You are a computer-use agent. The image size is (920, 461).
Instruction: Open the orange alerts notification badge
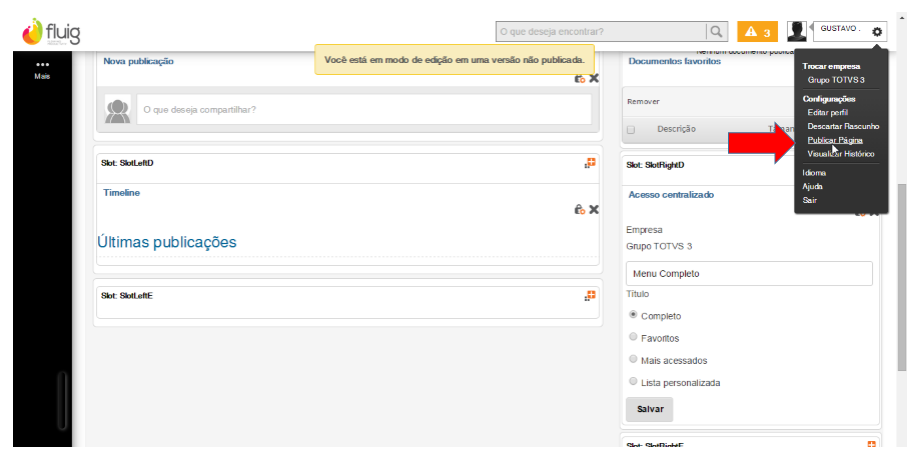point(758,33)
